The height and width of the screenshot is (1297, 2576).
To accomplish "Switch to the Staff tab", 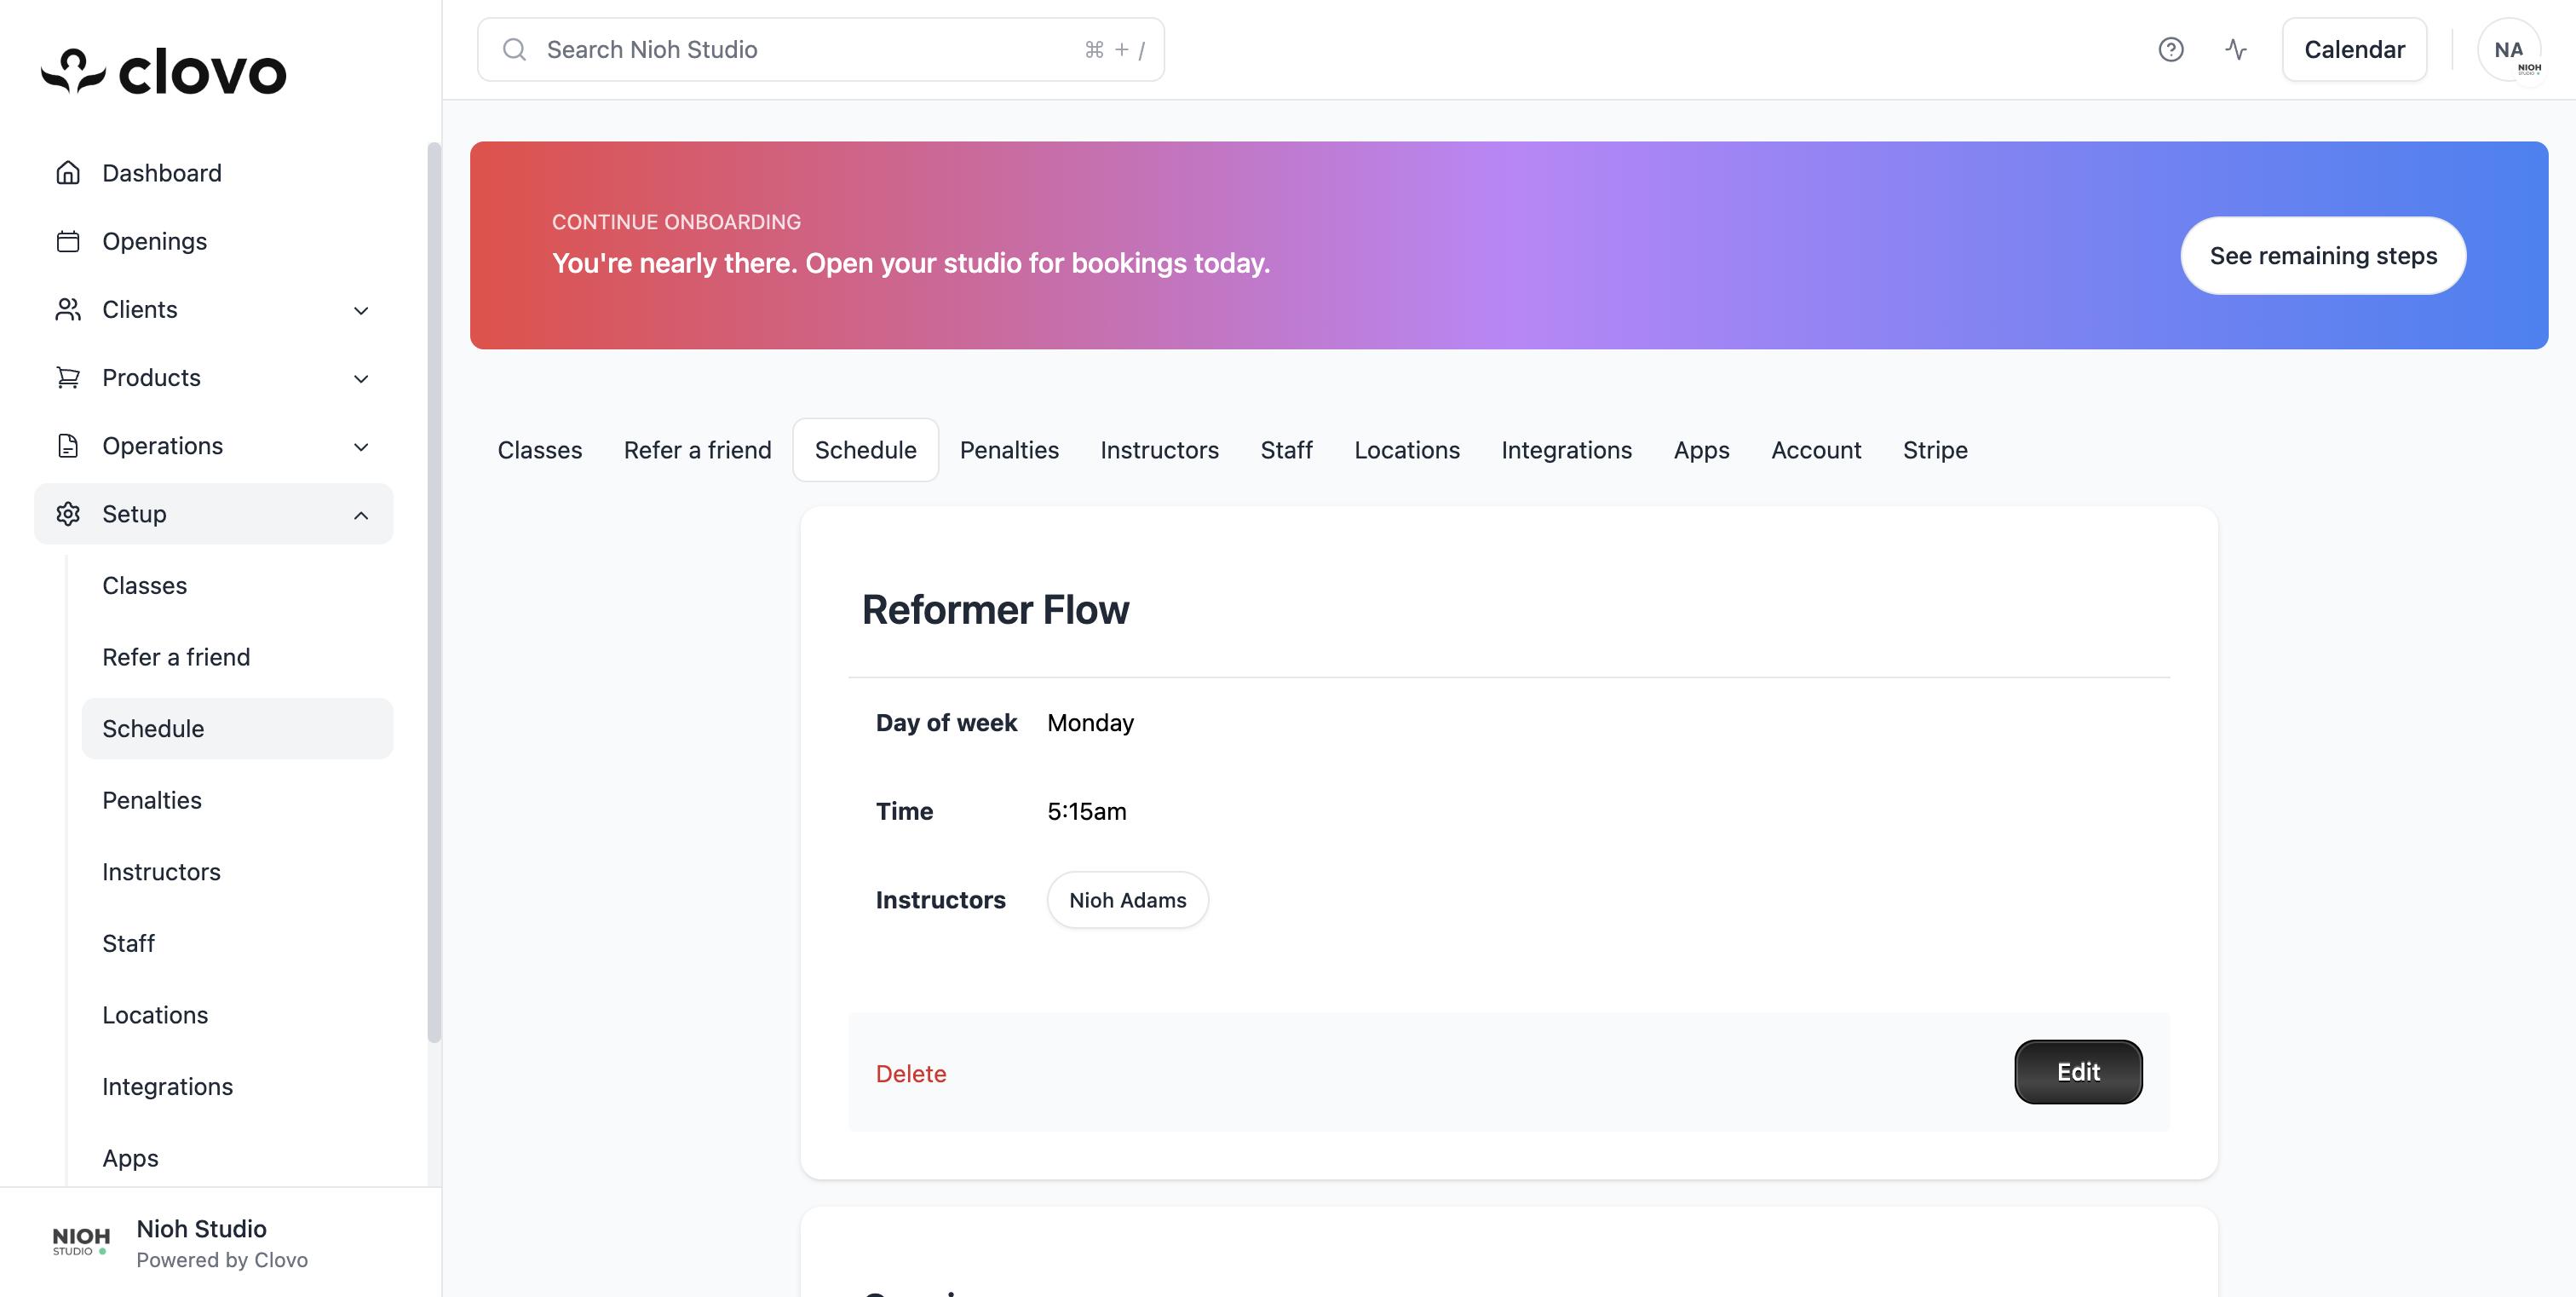I will 1286,450.
